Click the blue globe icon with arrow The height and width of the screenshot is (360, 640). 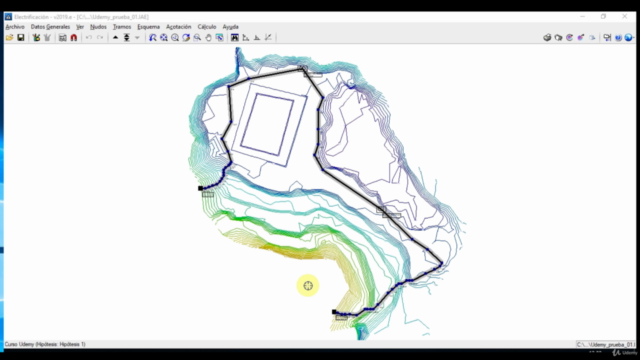pyautogui.click(x=629, y=38)
